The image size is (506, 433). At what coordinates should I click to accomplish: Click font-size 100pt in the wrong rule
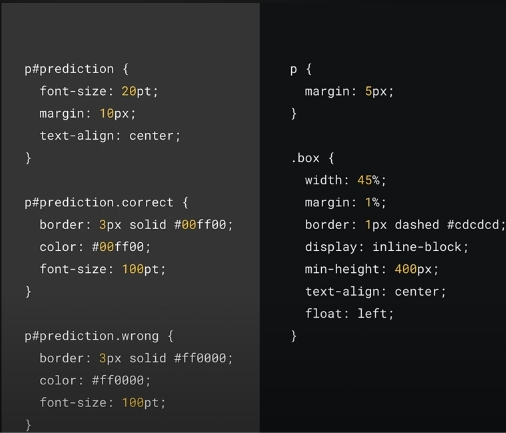tap(102, 403)
